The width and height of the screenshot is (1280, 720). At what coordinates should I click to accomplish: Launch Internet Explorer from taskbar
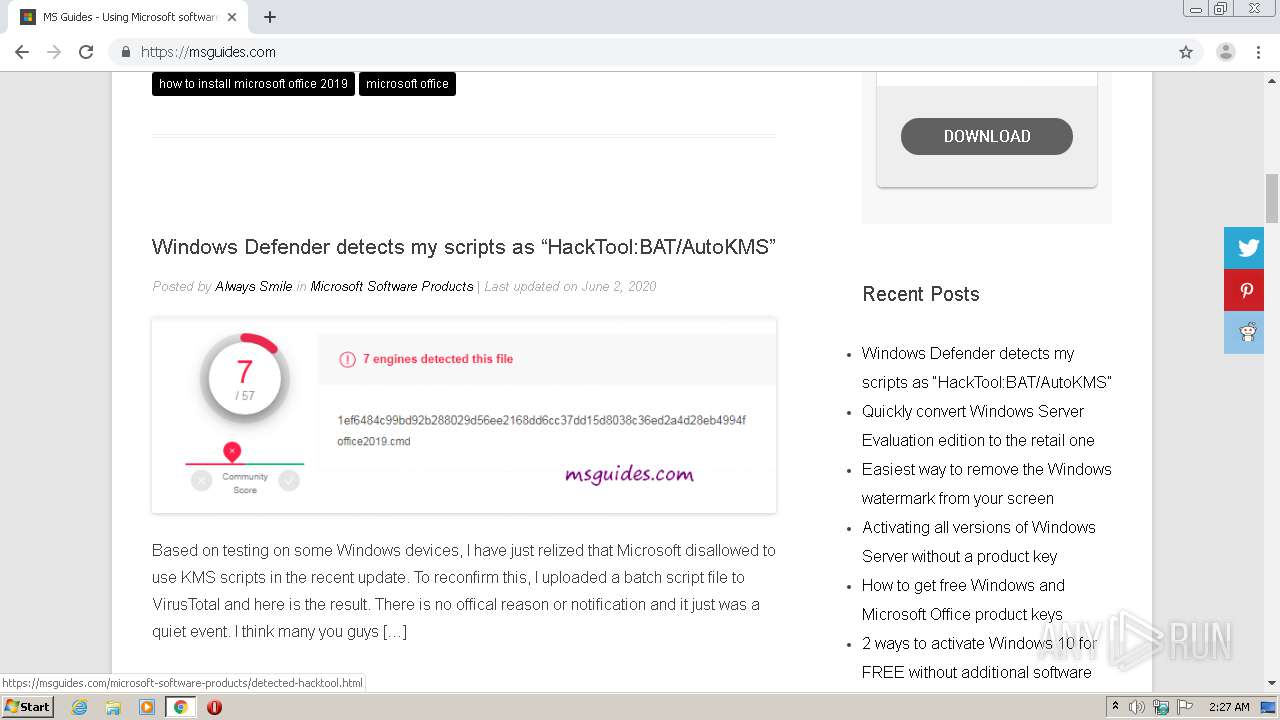80,707
